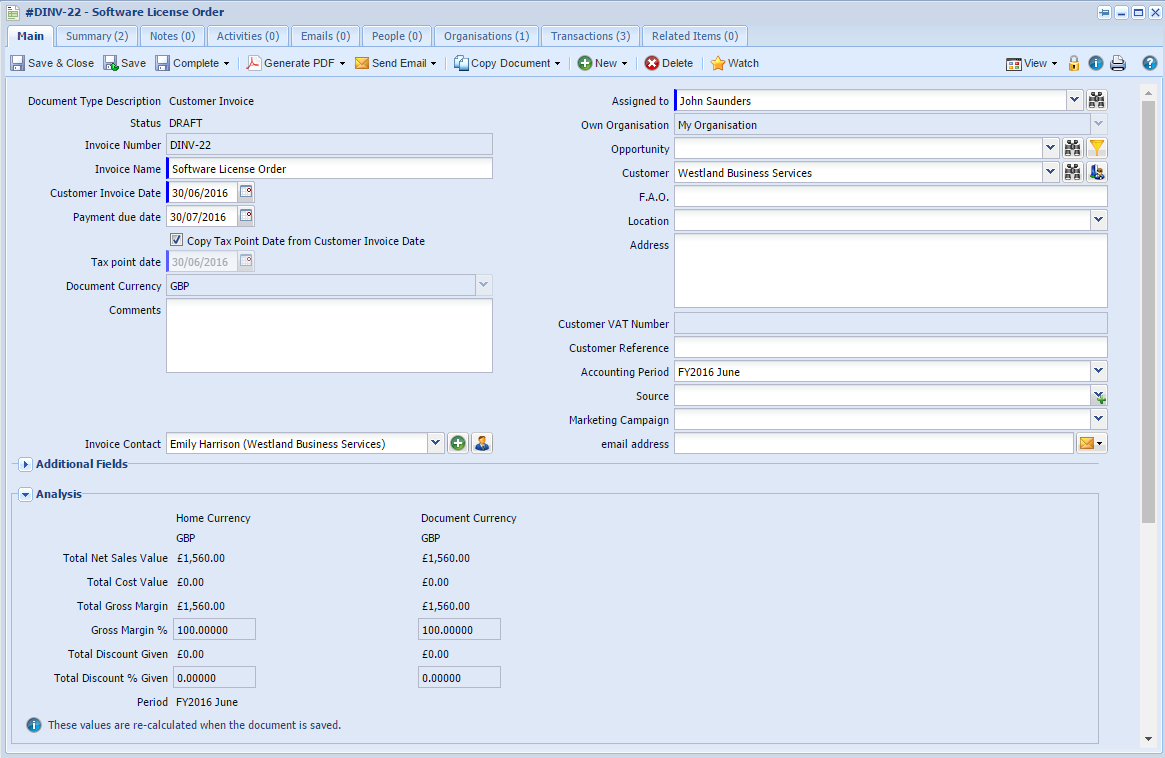The height and width of the screenshot is (758, 1165).
Task: Click into the email address field
Action: 874,444
